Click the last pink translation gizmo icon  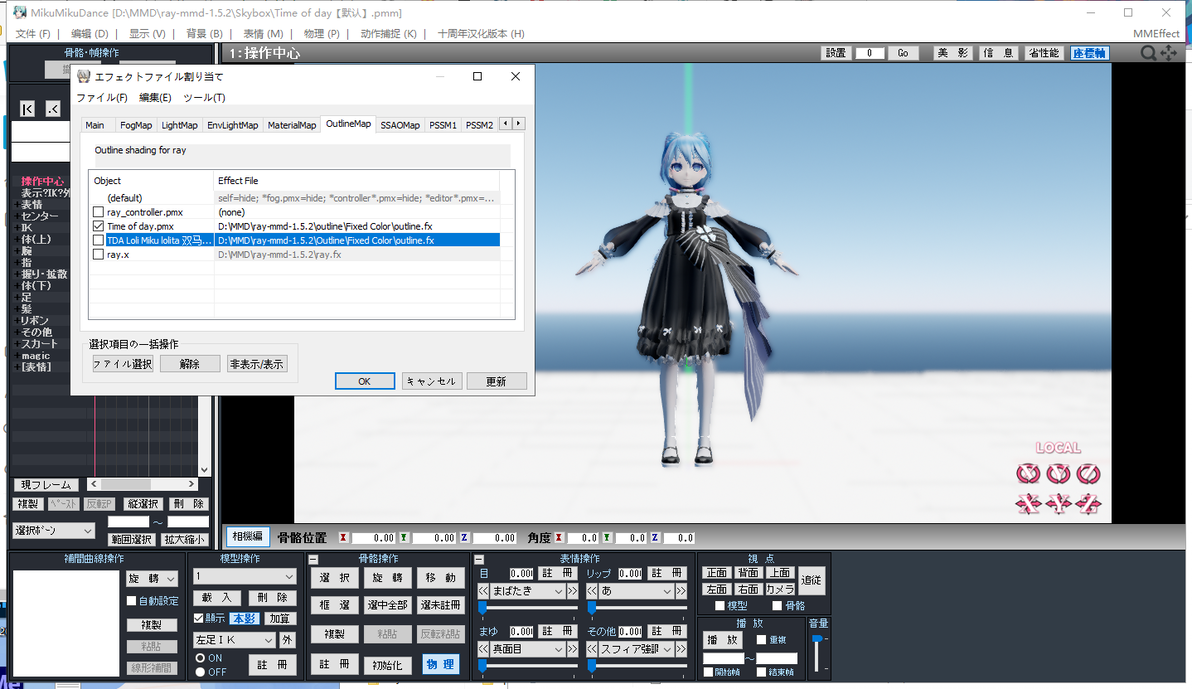pyautogui.click(x=1088, y=503)
